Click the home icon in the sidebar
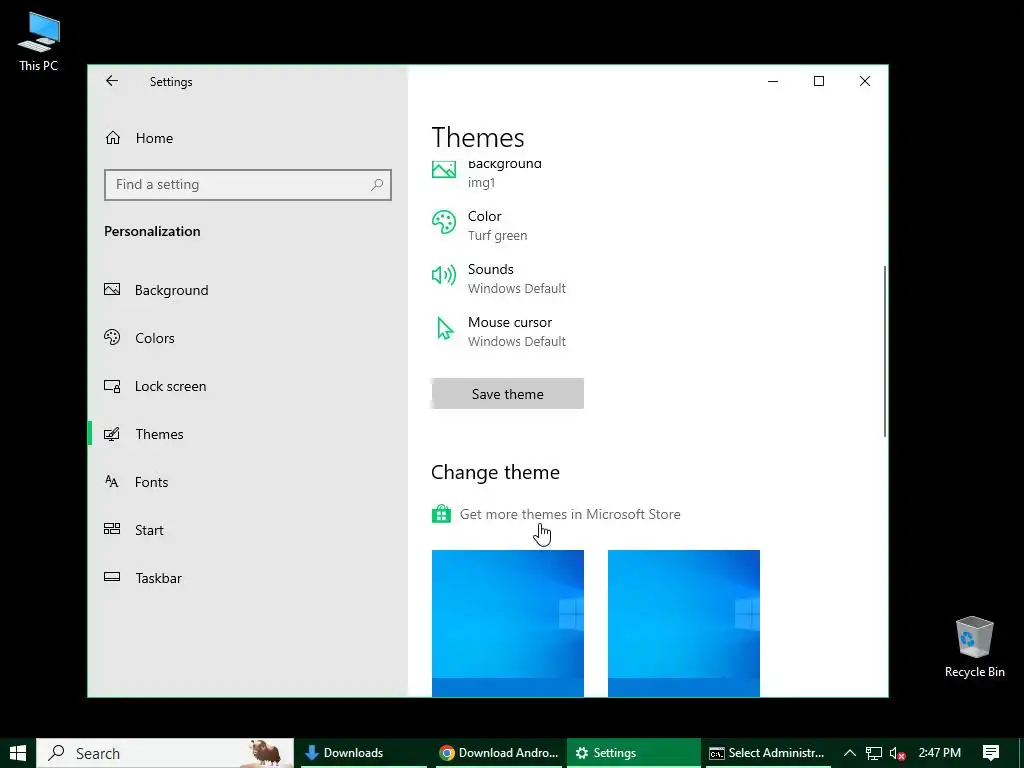Image resolution: width=1024 pixels, height=768 pixels. [113, 138]
